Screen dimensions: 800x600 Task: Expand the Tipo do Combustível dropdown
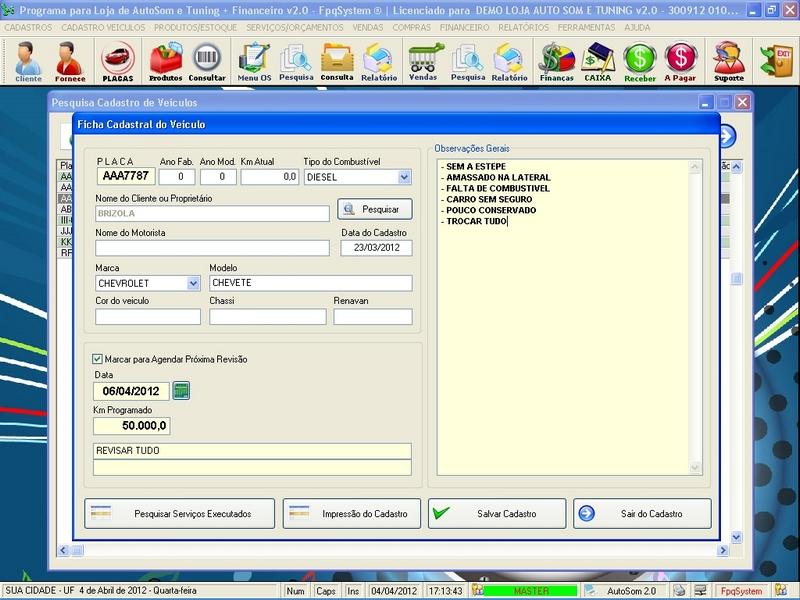(404, 177)
